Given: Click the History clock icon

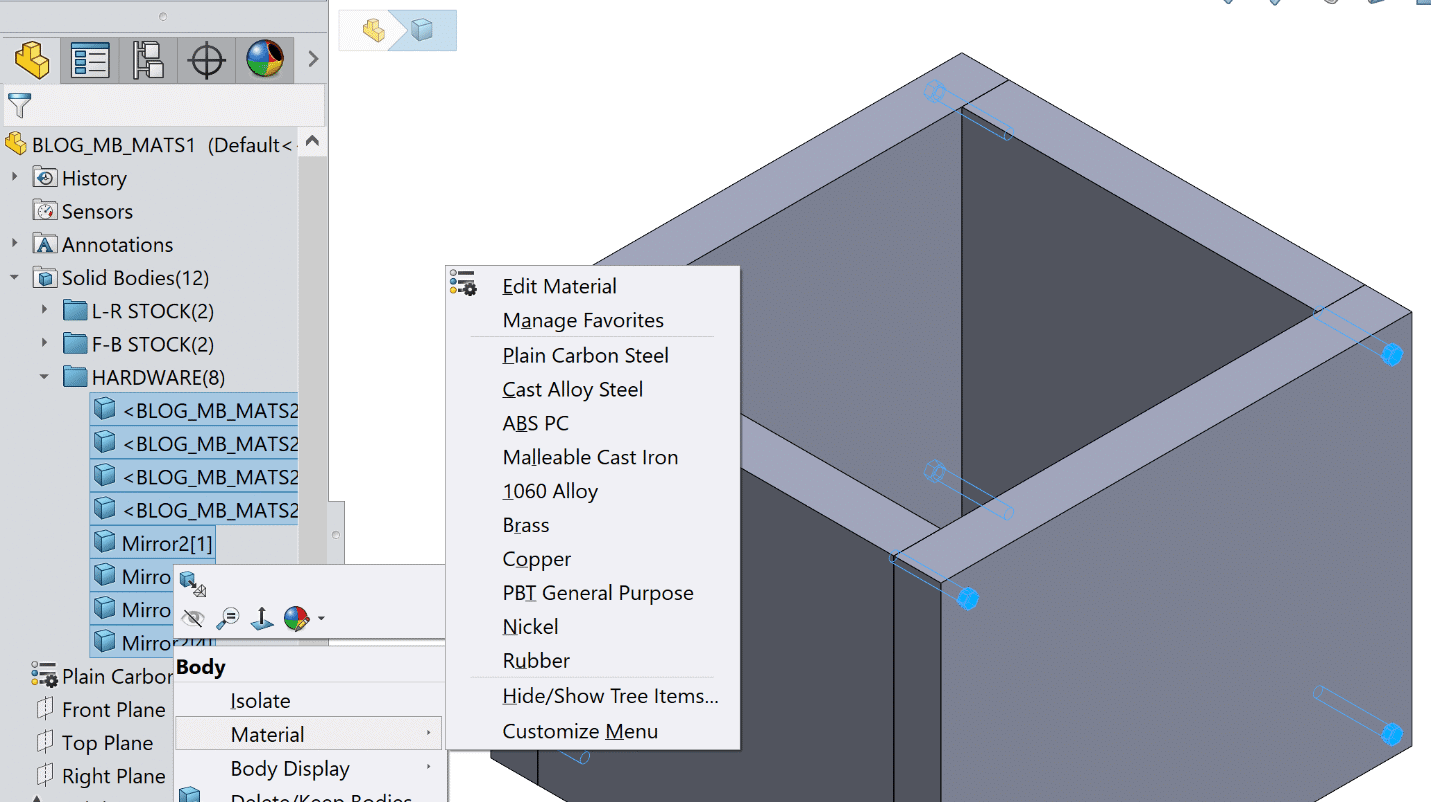Looking at the screenshot, I should tap(45, 178).
